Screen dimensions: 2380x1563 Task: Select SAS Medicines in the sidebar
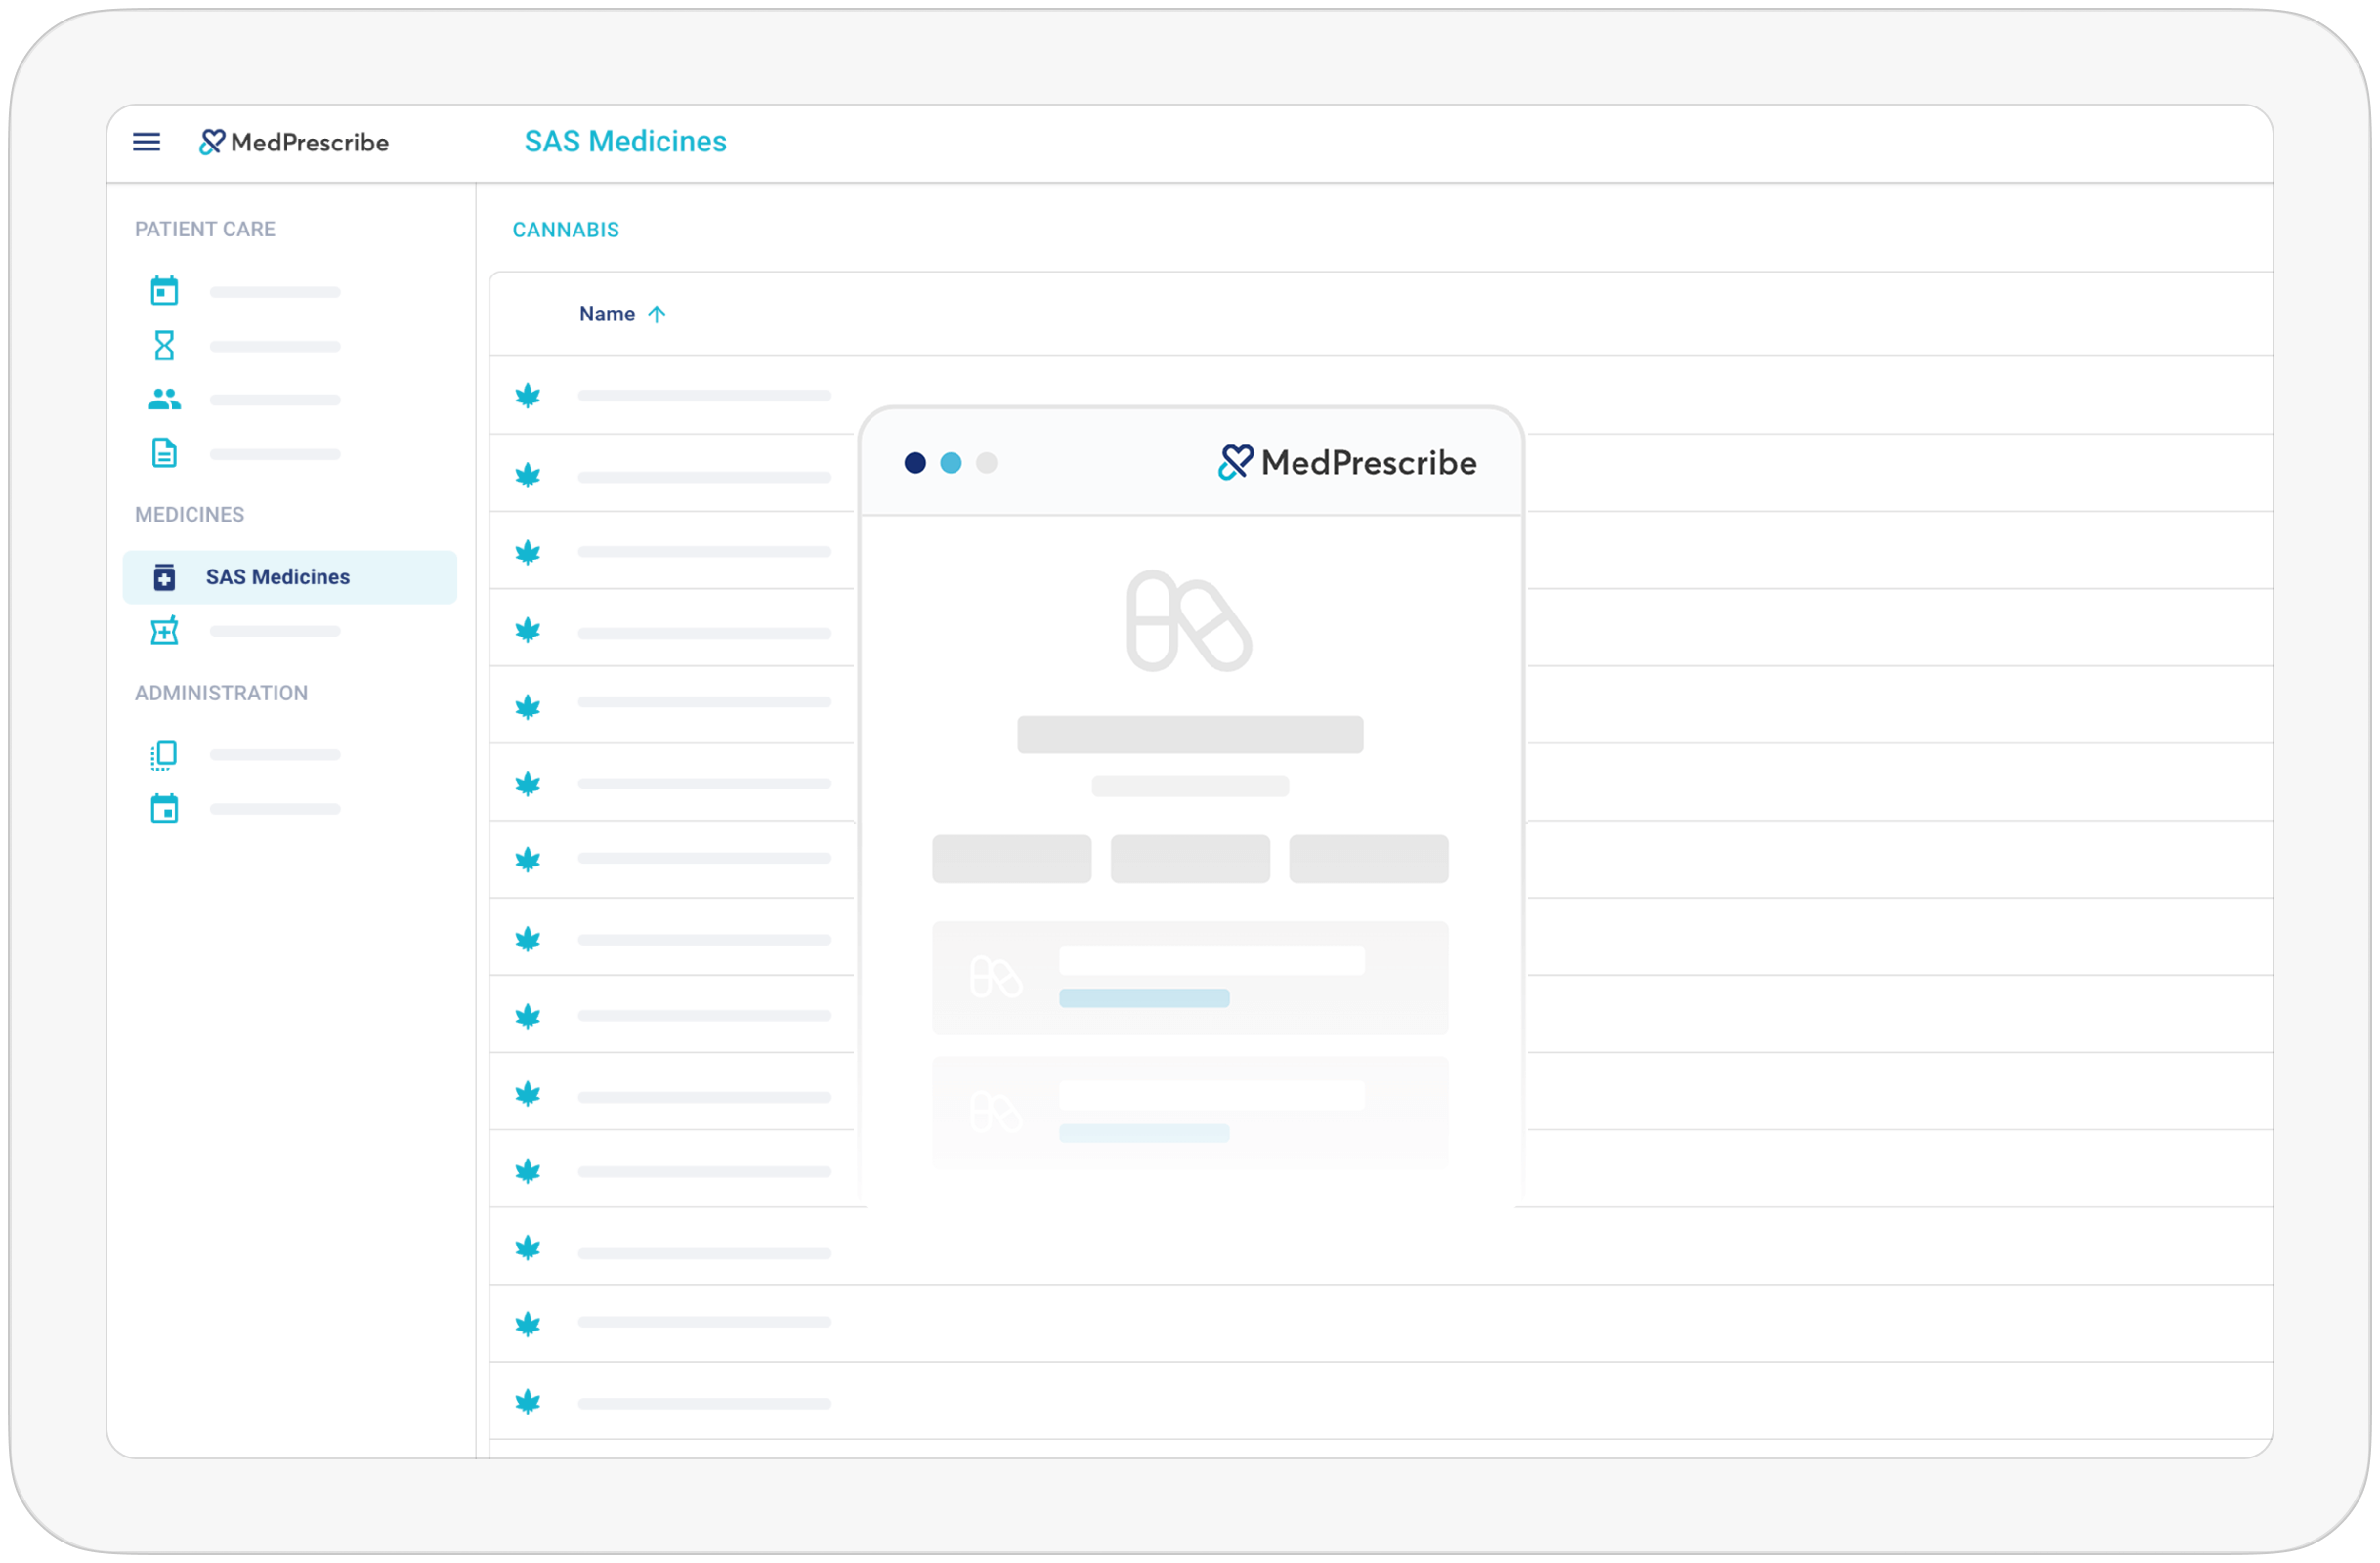point(278,577)
